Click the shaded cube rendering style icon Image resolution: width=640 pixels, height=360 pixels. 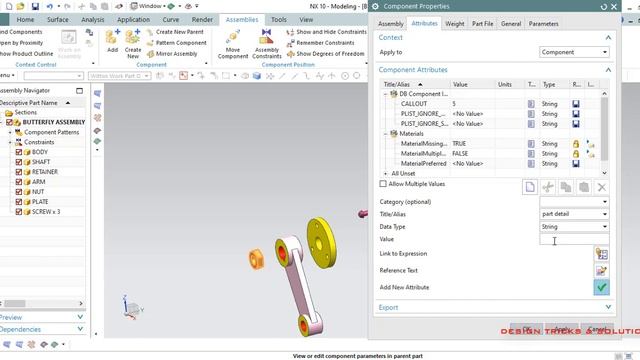pos(256,76)
